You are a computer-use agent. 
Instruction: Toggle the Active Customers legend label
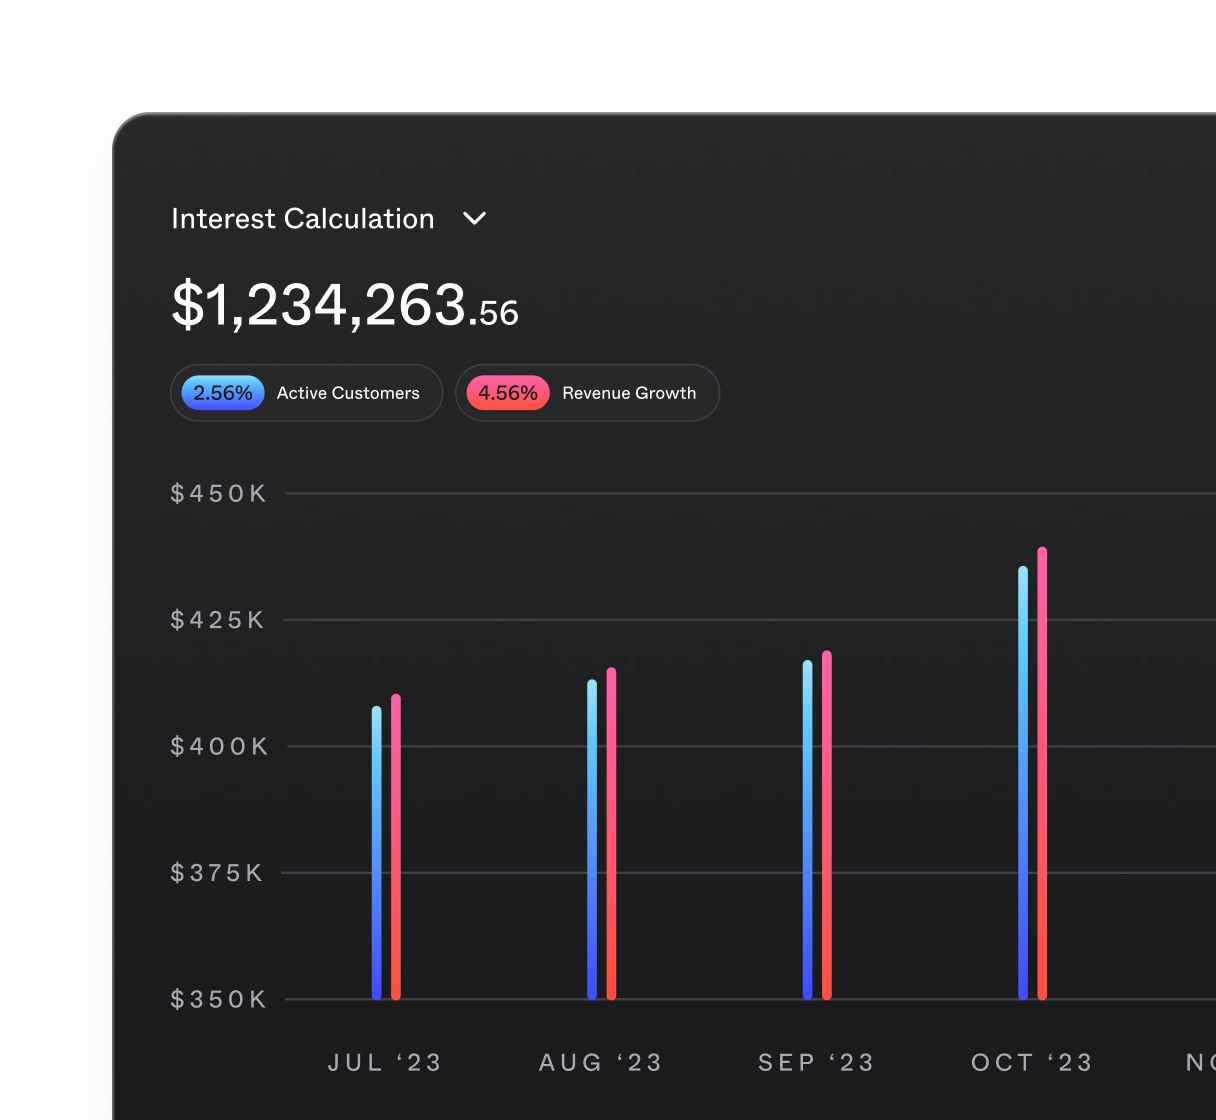(x=348, y=393)
